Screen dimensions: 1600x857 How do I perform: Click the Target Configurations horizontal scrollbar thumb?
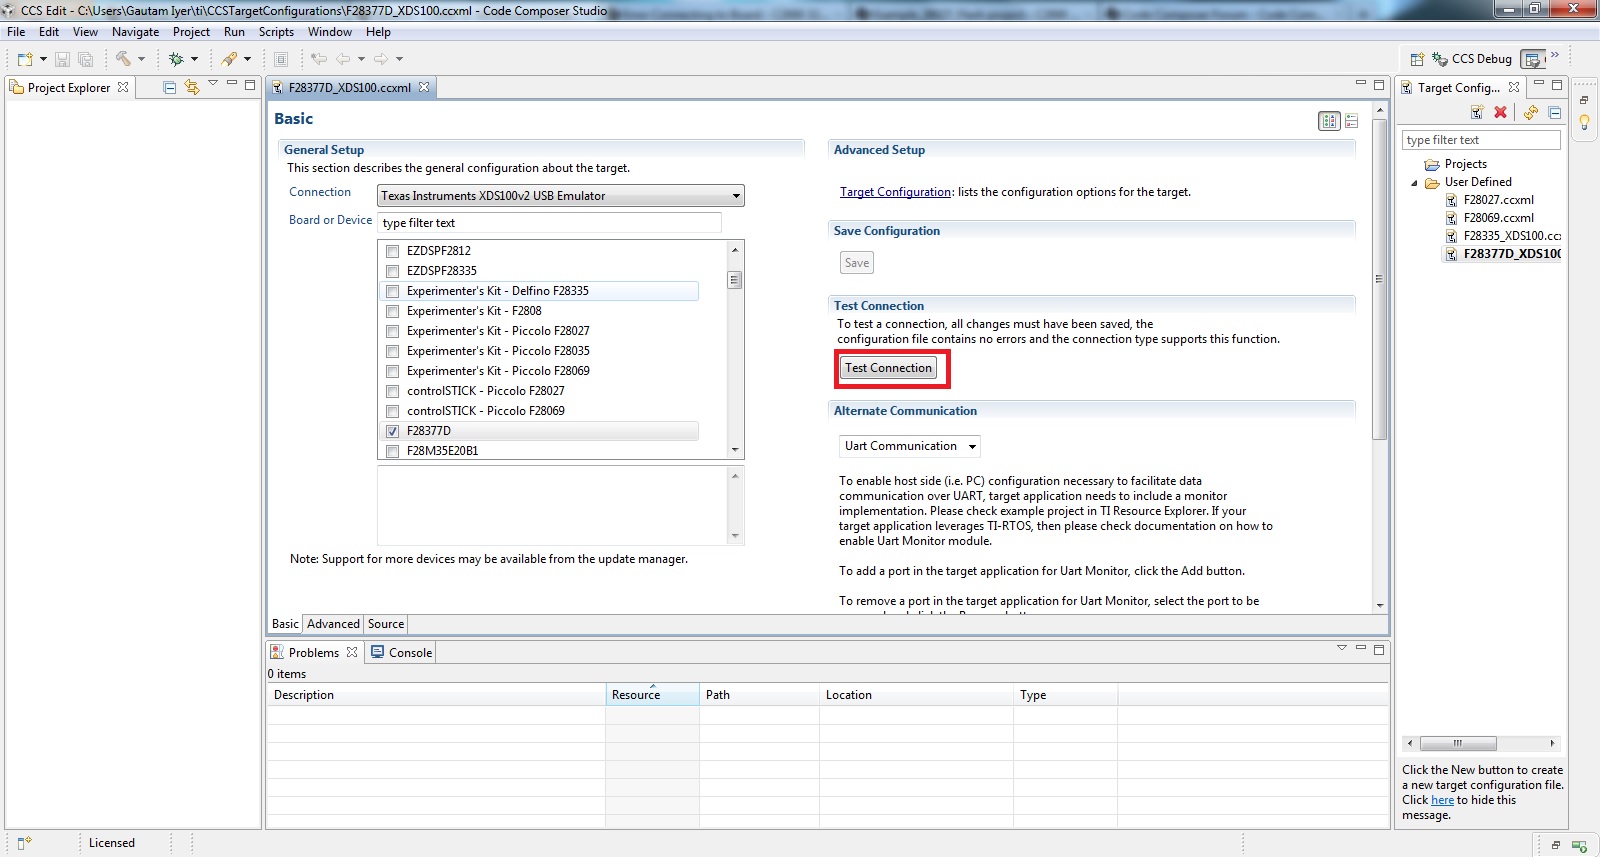click(1458, 743)
